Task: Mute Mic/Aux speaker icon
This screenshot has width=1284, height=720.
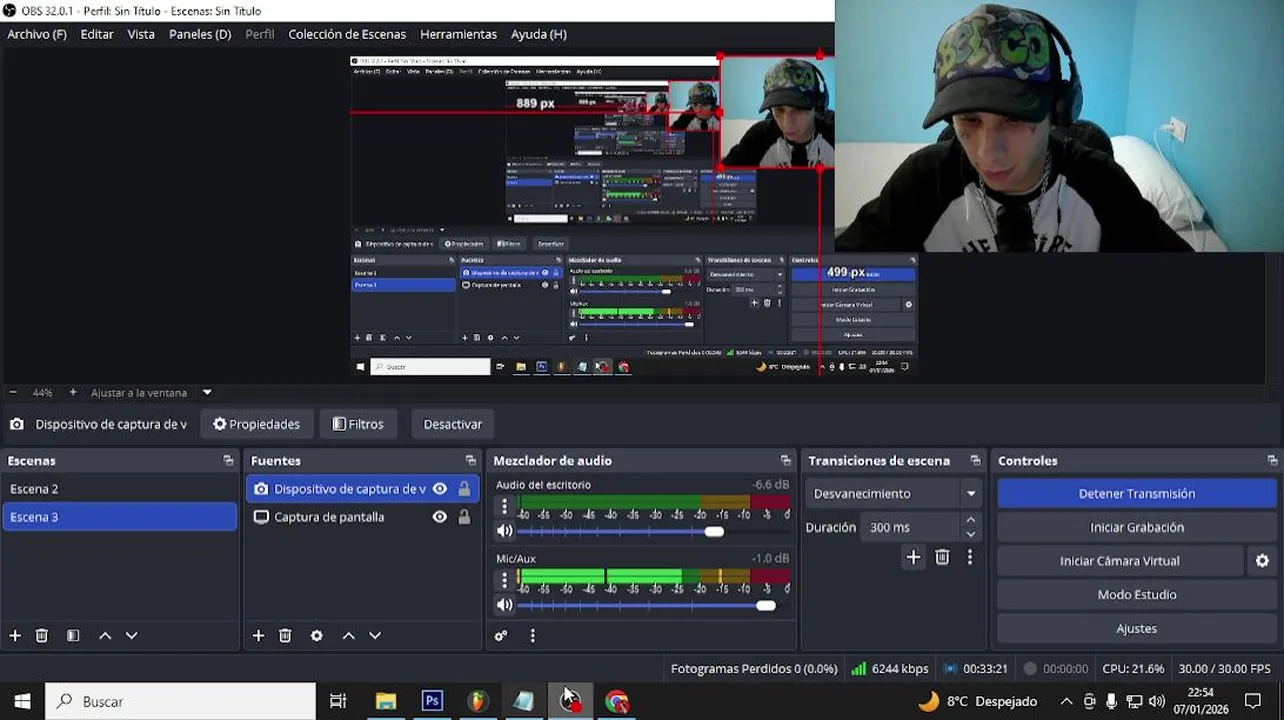Action: (x=504, y=605)
